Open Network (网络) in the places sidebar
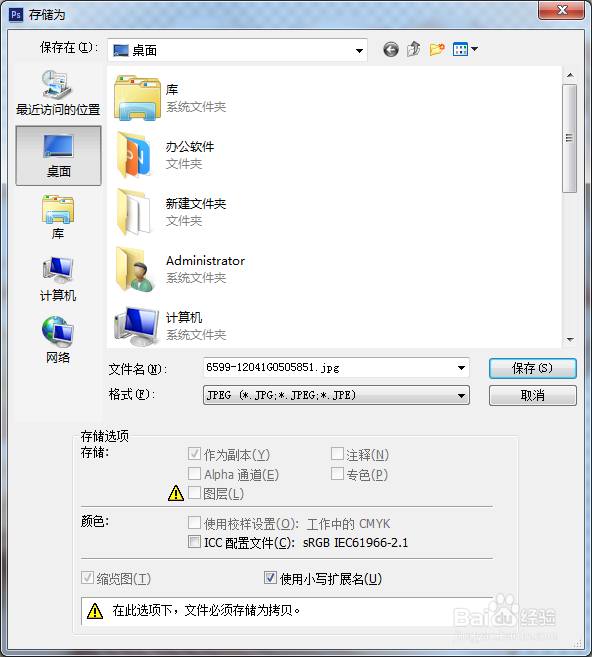The image size is (592, 657). click(58, 340)
